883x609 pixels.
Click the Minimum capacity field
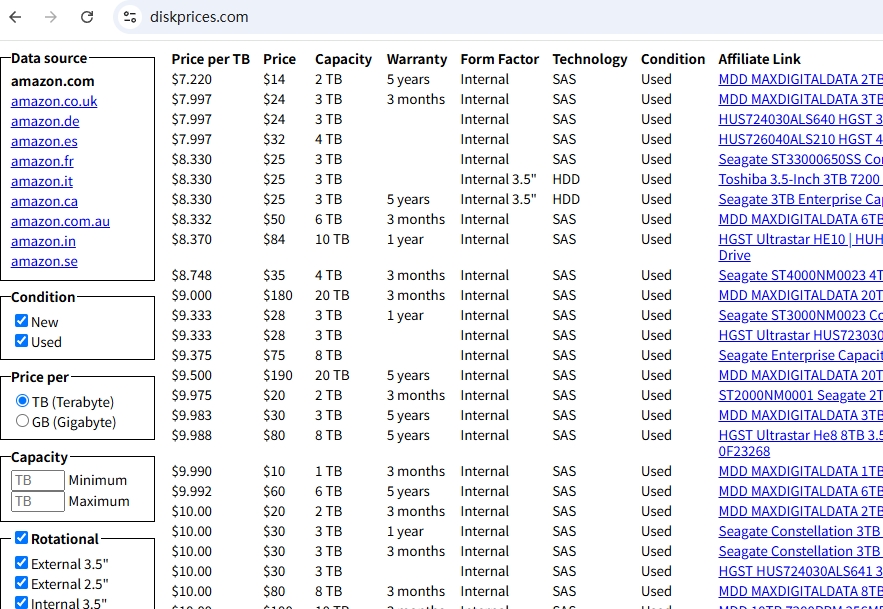38,481
